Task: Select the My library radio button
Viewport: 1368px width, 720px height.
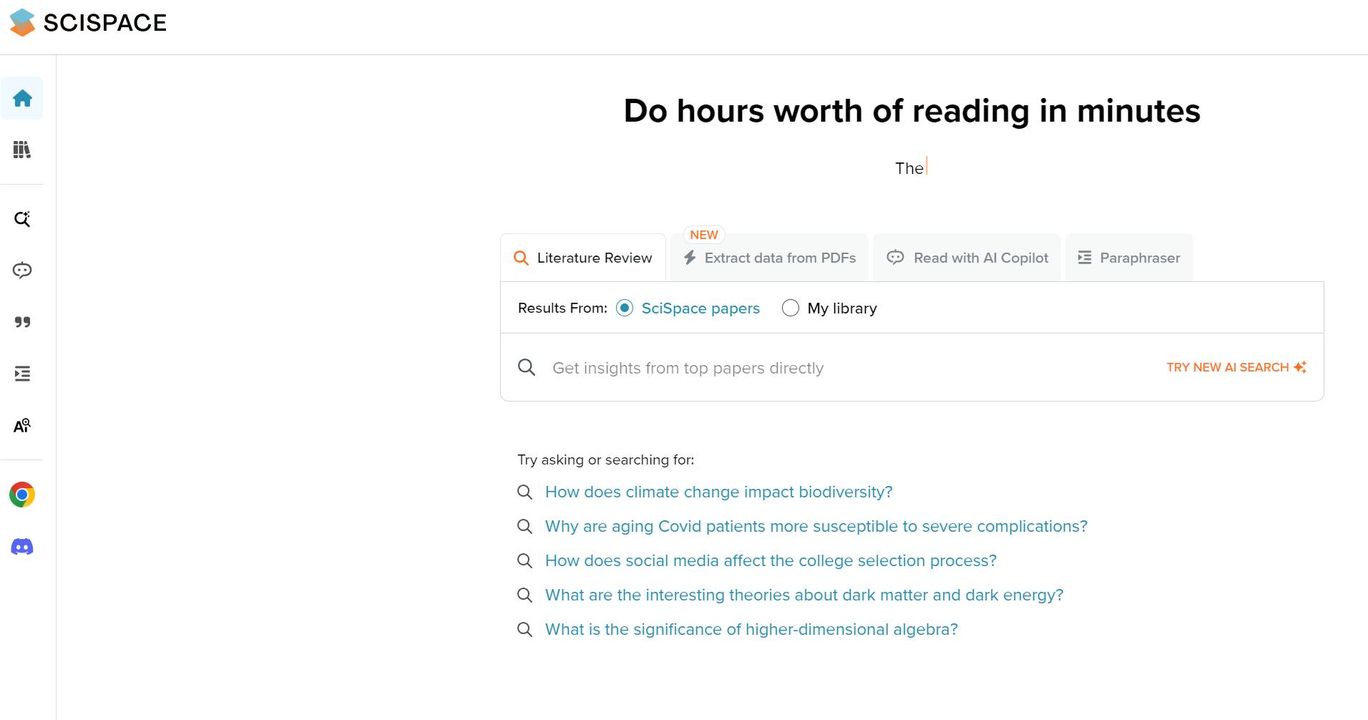Action: pos(790,308)
